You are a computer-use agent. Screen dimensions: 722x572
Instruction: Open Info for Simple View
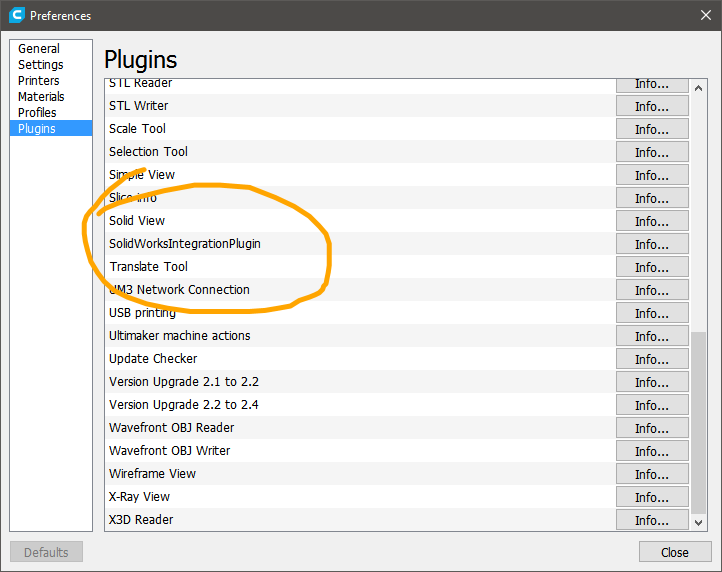[652, 175]
